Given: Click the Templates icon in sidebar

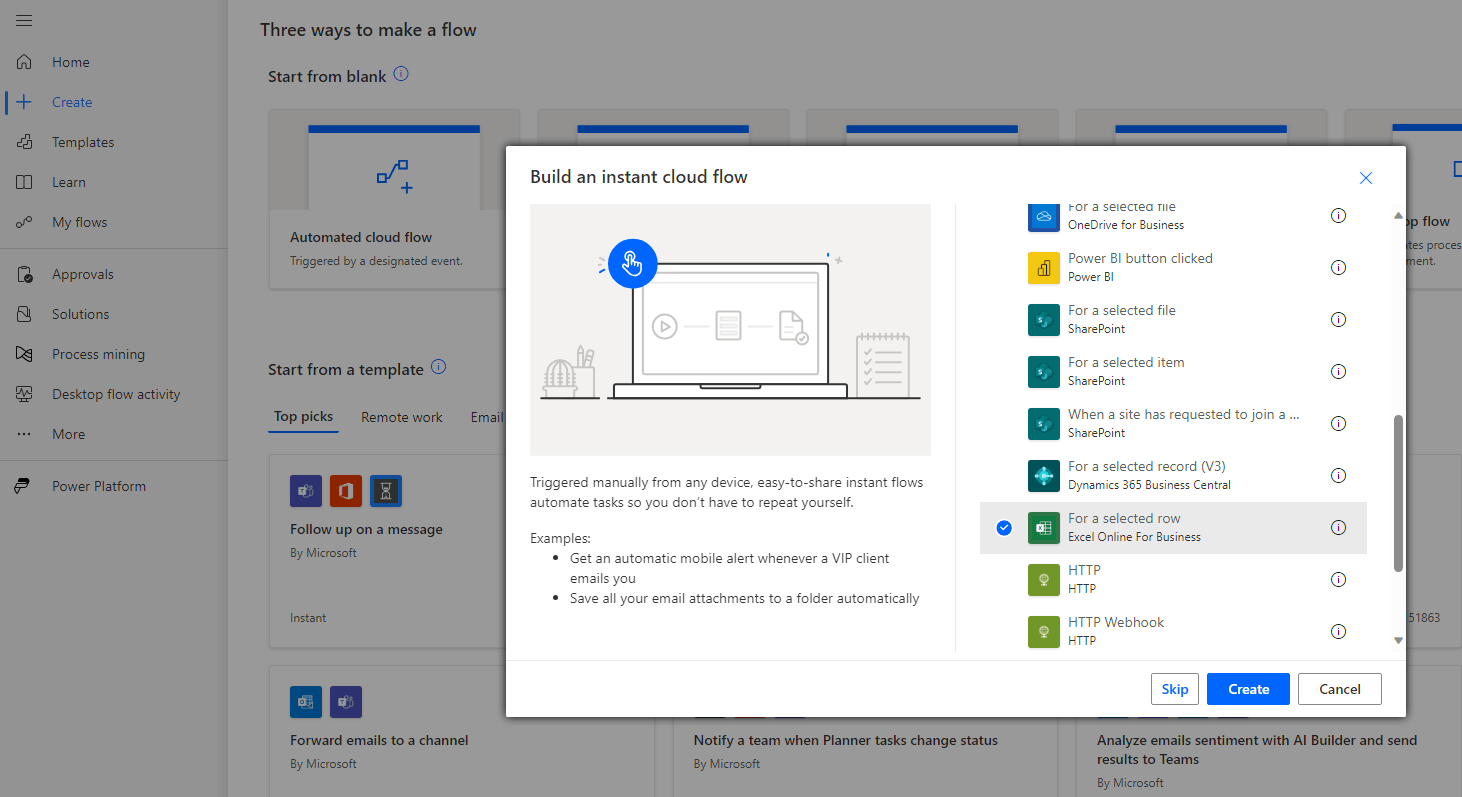Looking at the screenshot, I should (25, 142).
